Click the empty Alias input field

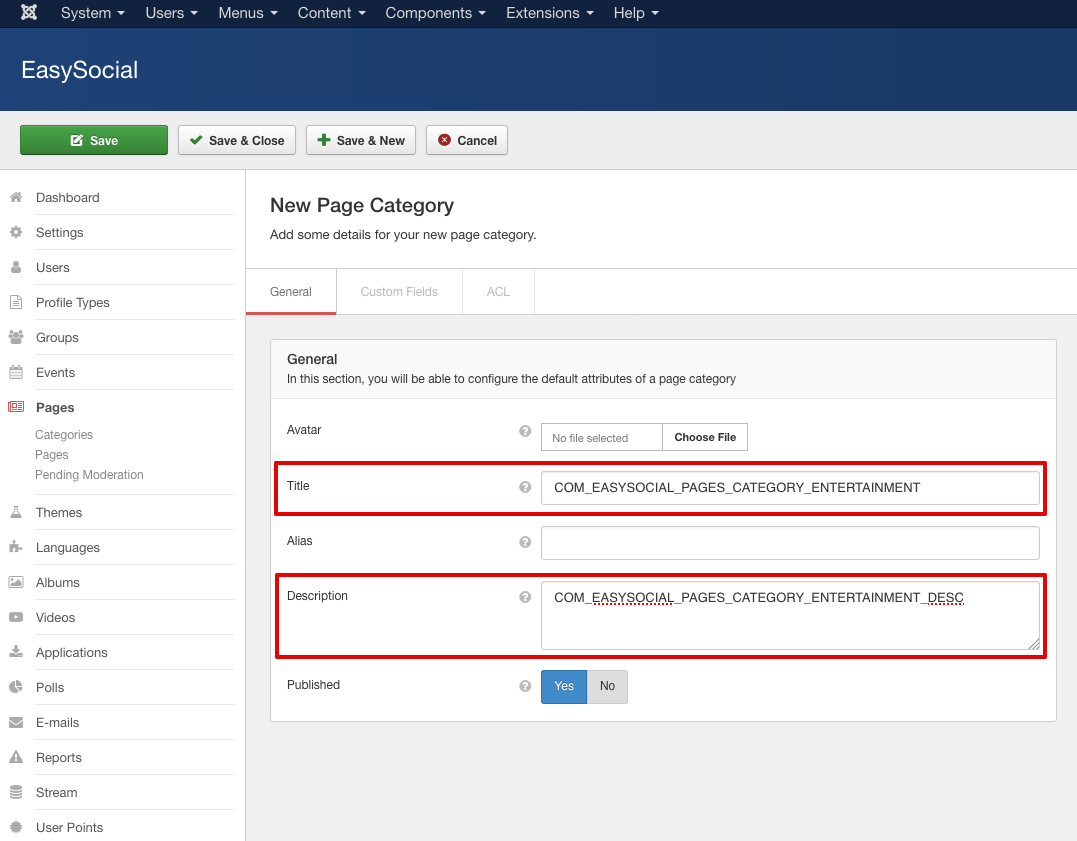click(x=790, y=543)
